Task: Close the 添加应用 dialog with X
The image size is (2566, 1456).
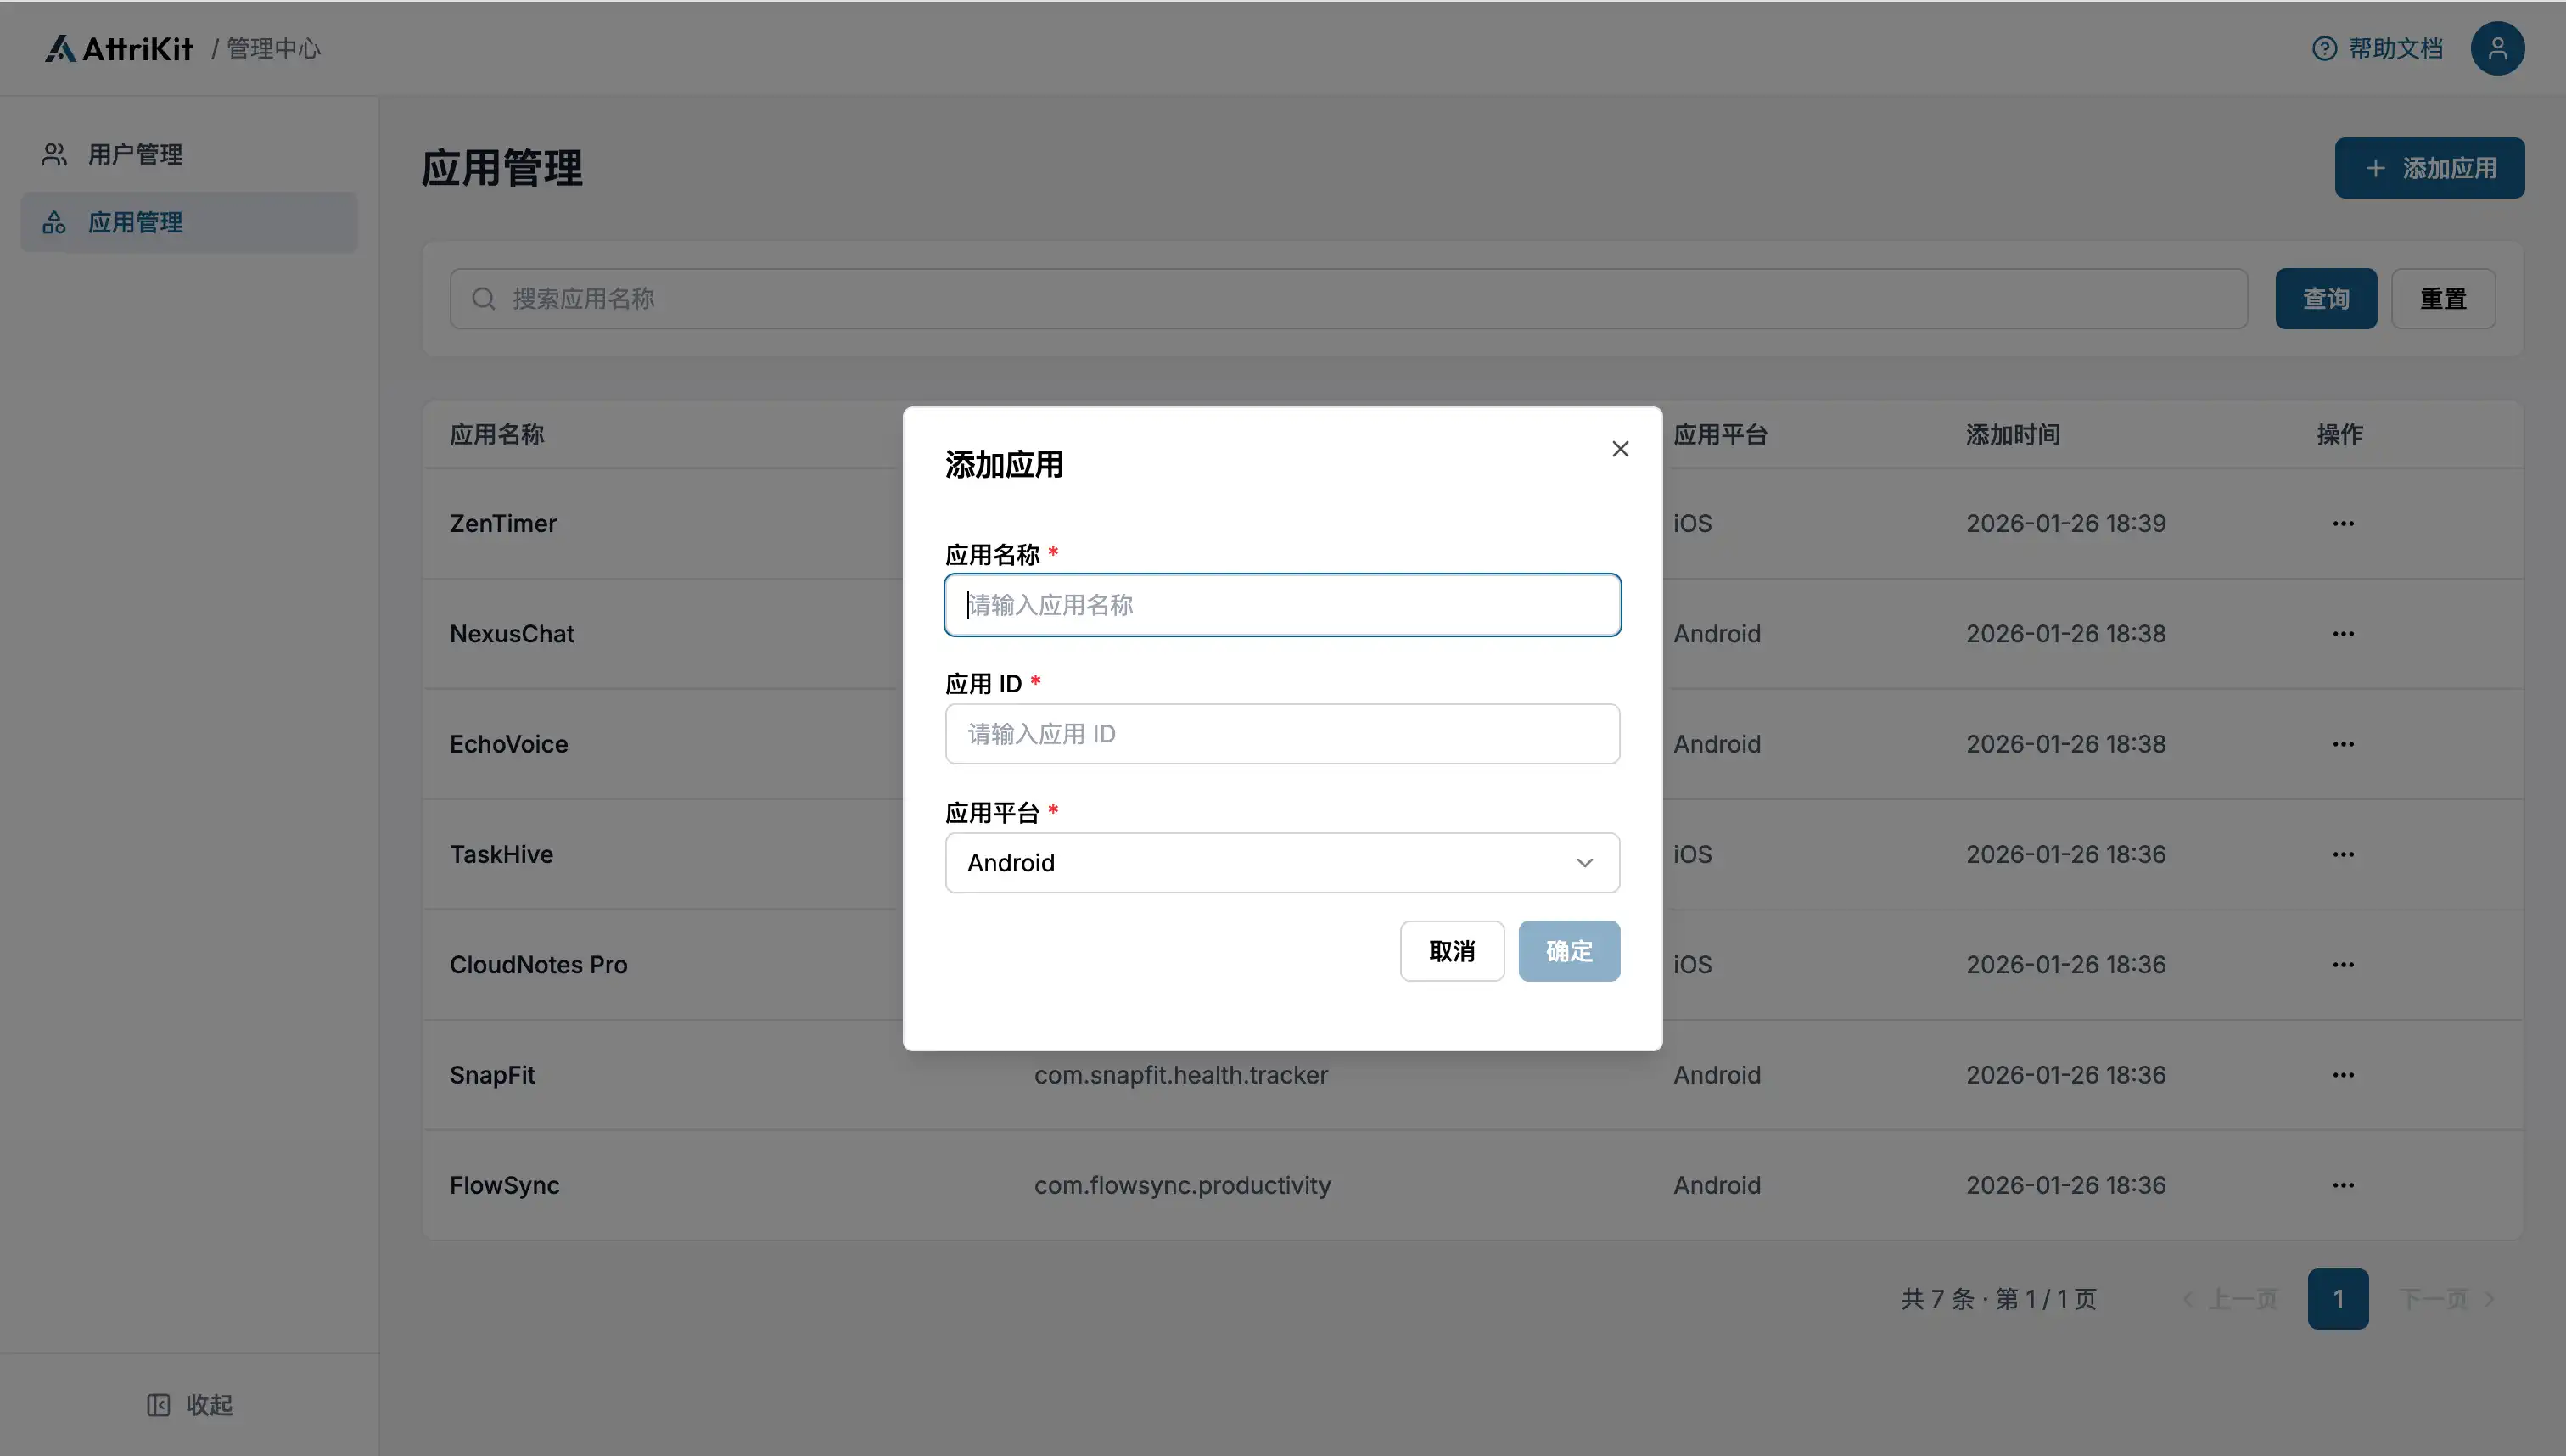Action: pos(1620,449)
